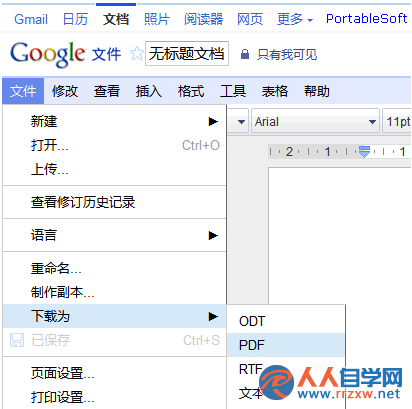Image resolution: width=412 pixels, height=409 pixels.
Task: Open the 照片 link
Action: click(x=157, y=19)
